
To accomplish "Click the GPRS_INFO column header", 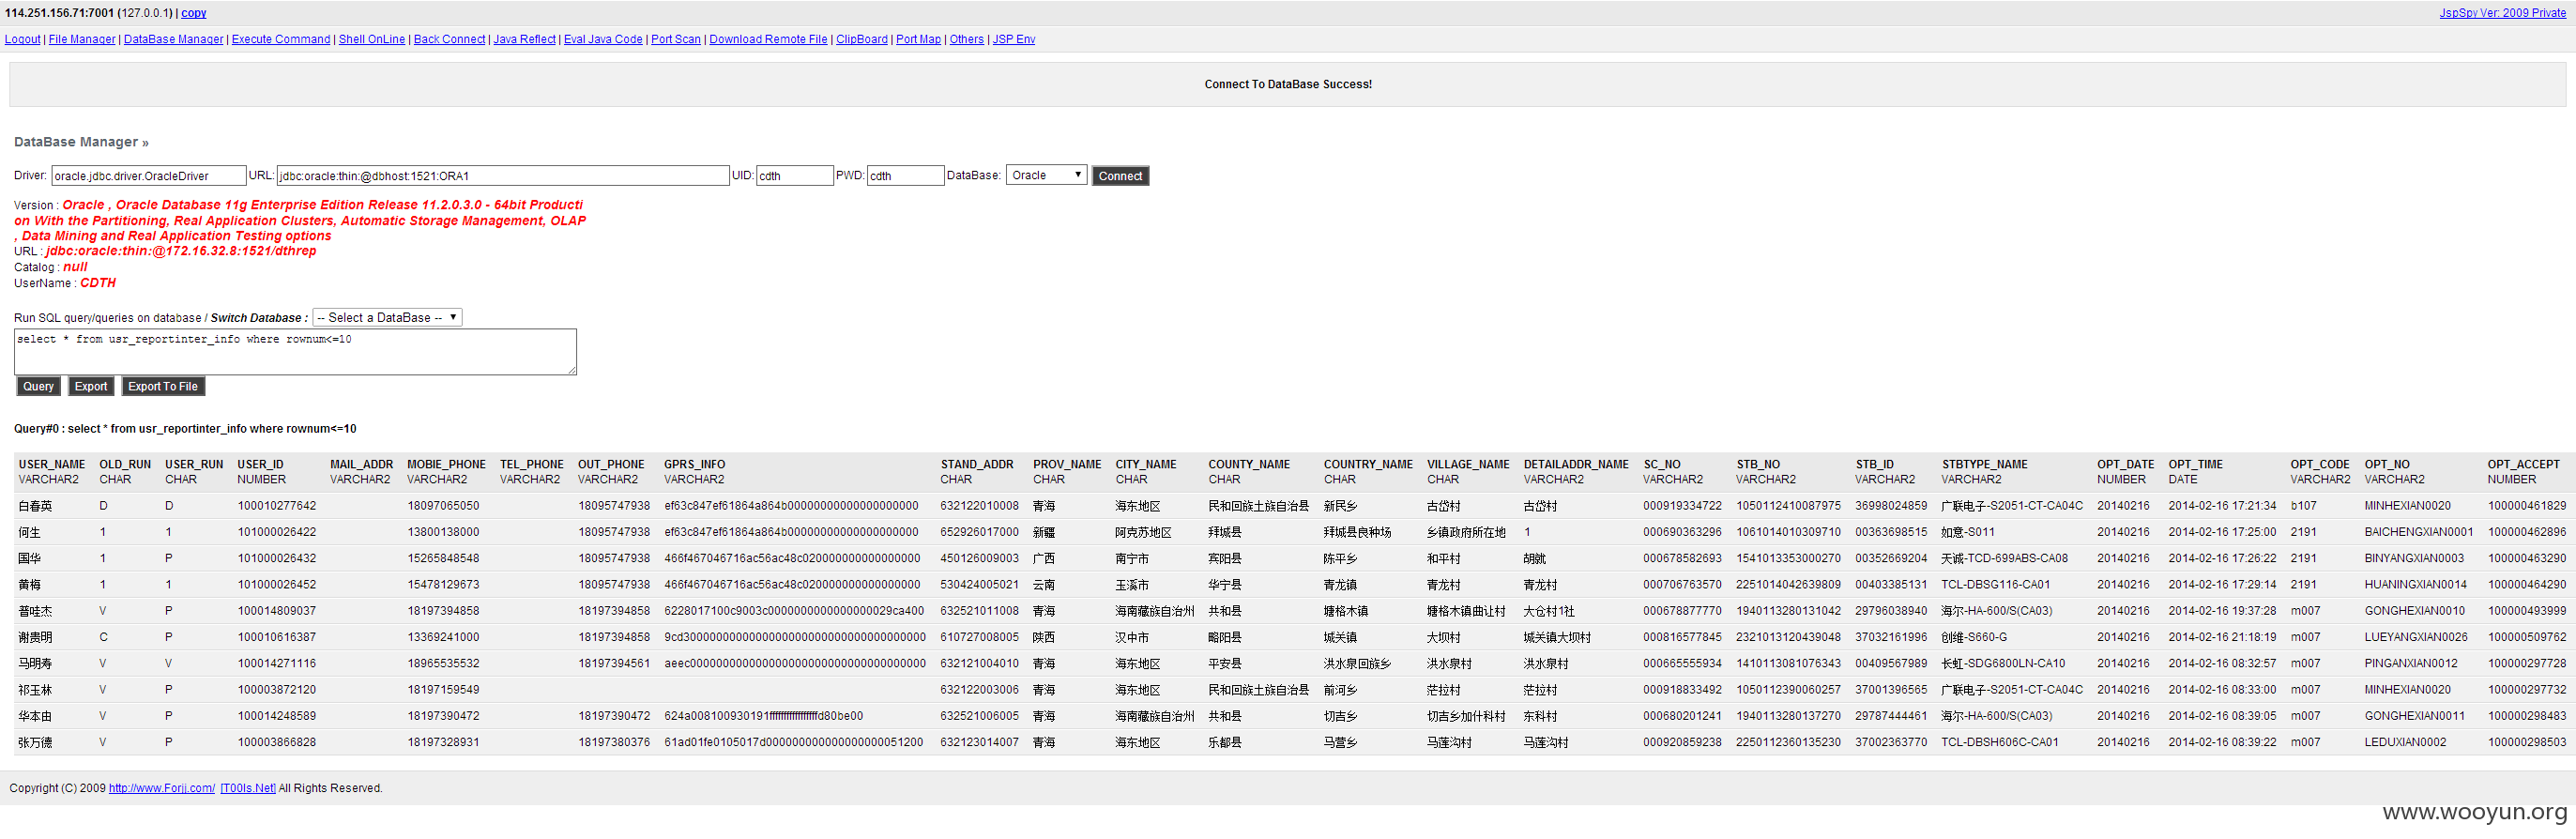I will 695,464.
